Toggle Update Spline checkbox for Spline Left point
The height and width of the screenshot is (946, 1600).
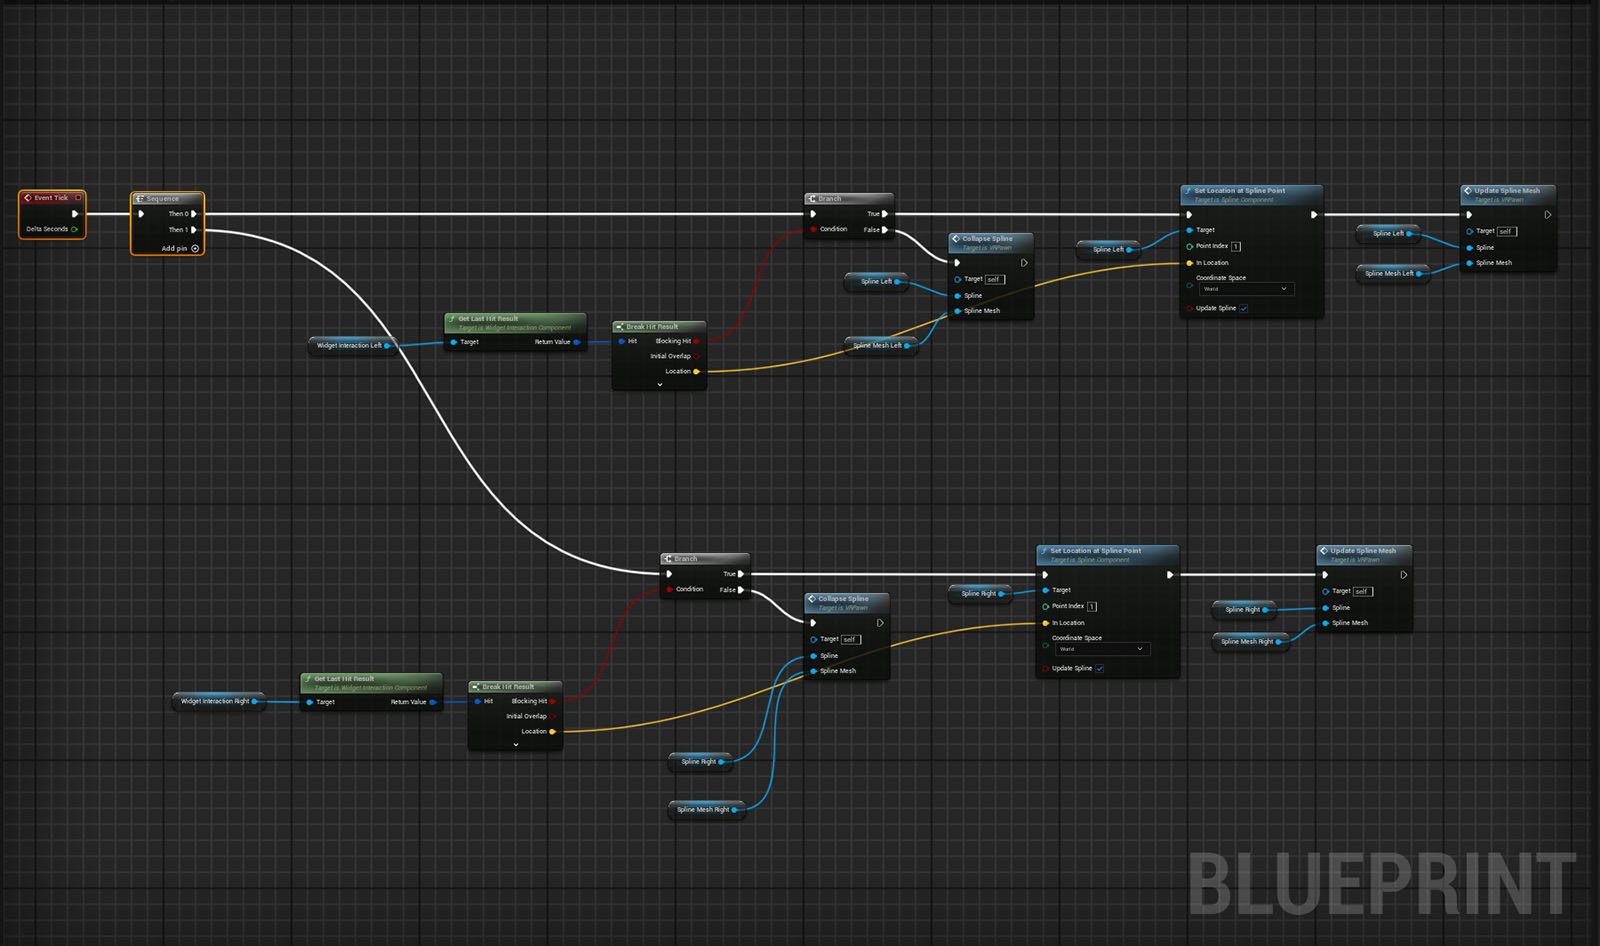(x=1244, y=309)
